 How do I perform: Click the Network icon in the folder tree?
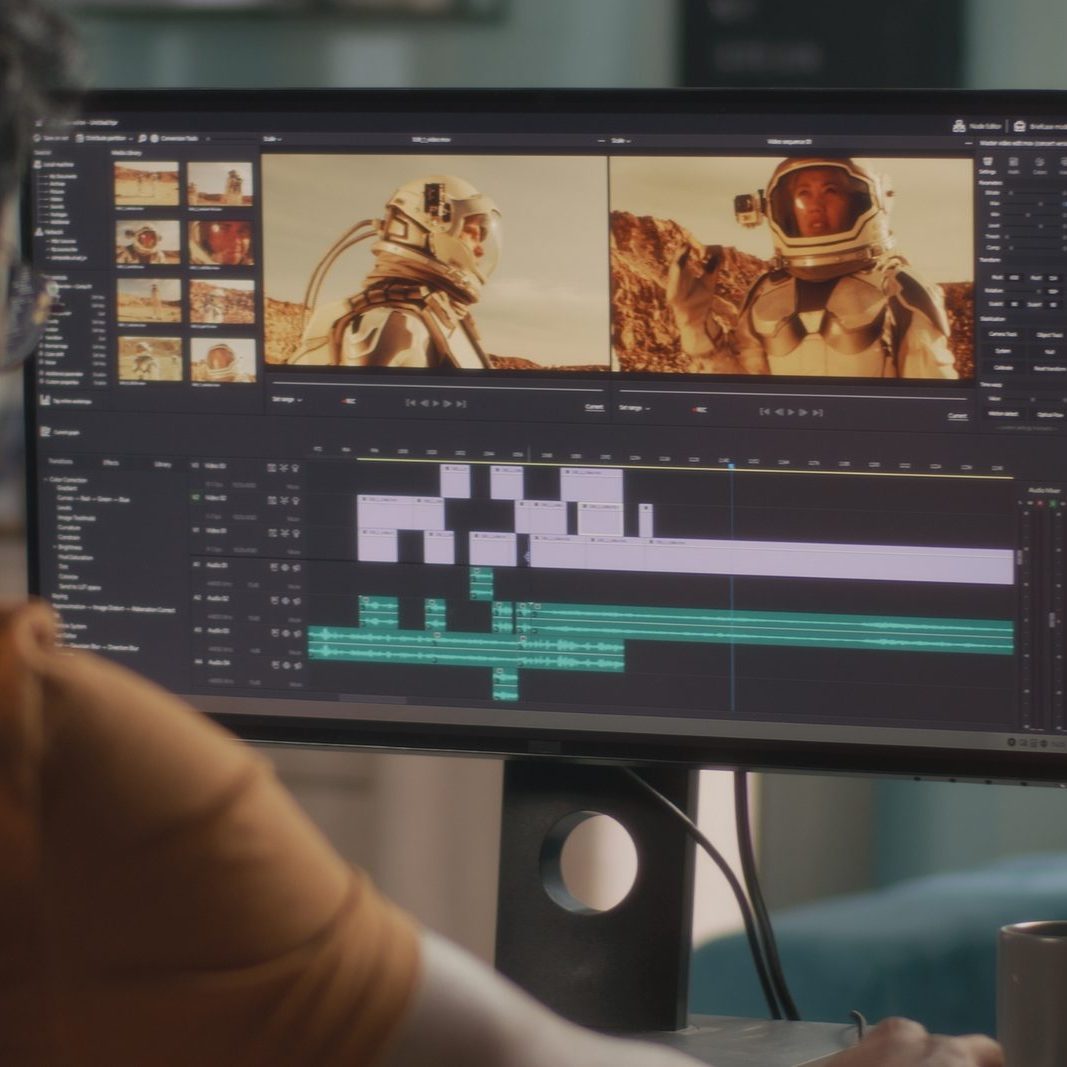pos(39,232)
